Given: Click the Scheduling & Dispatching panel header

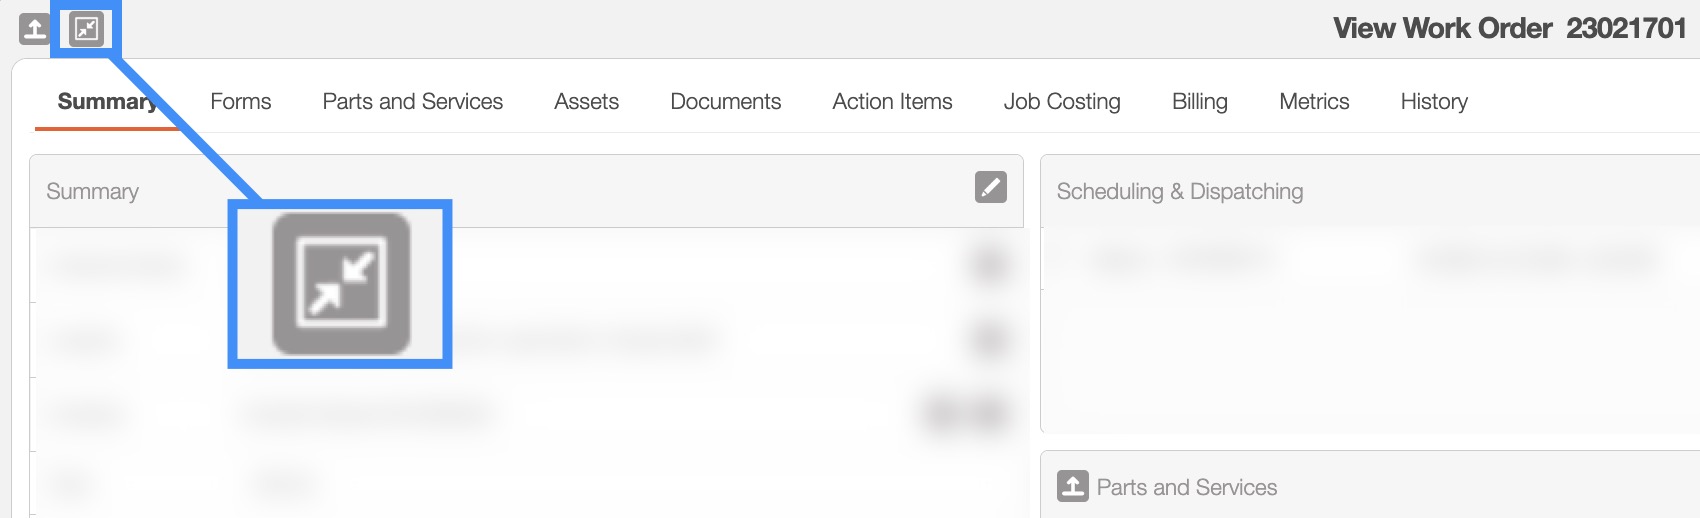Looking at the screenshot, I should [1179, 192].
